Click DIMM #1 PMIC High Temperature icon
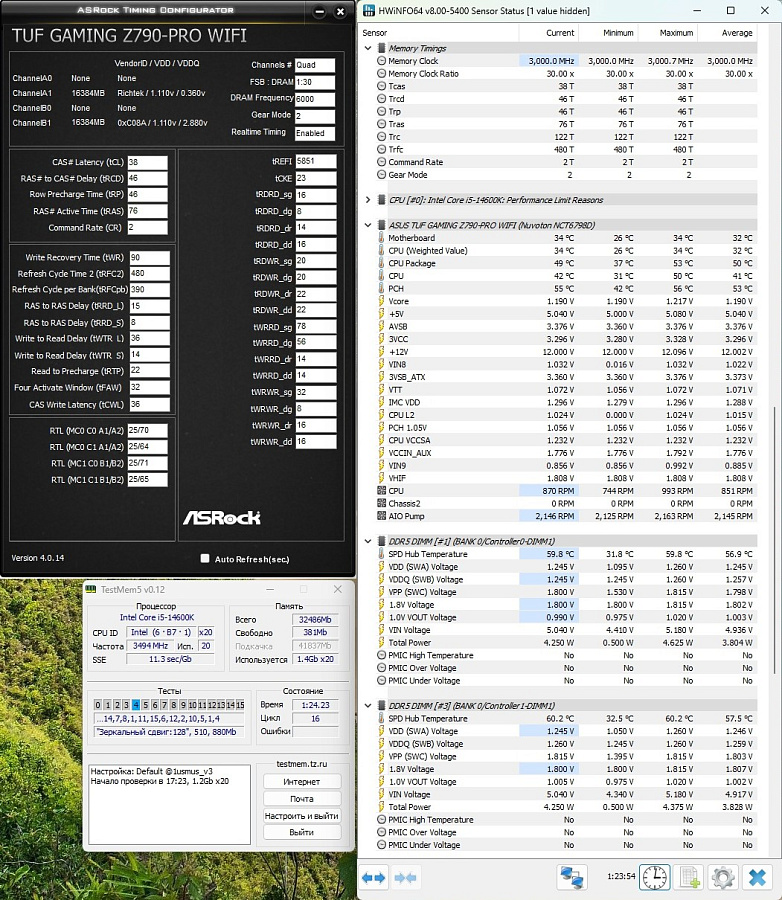This screenshot has width=782, height=900. pos(381,655)
